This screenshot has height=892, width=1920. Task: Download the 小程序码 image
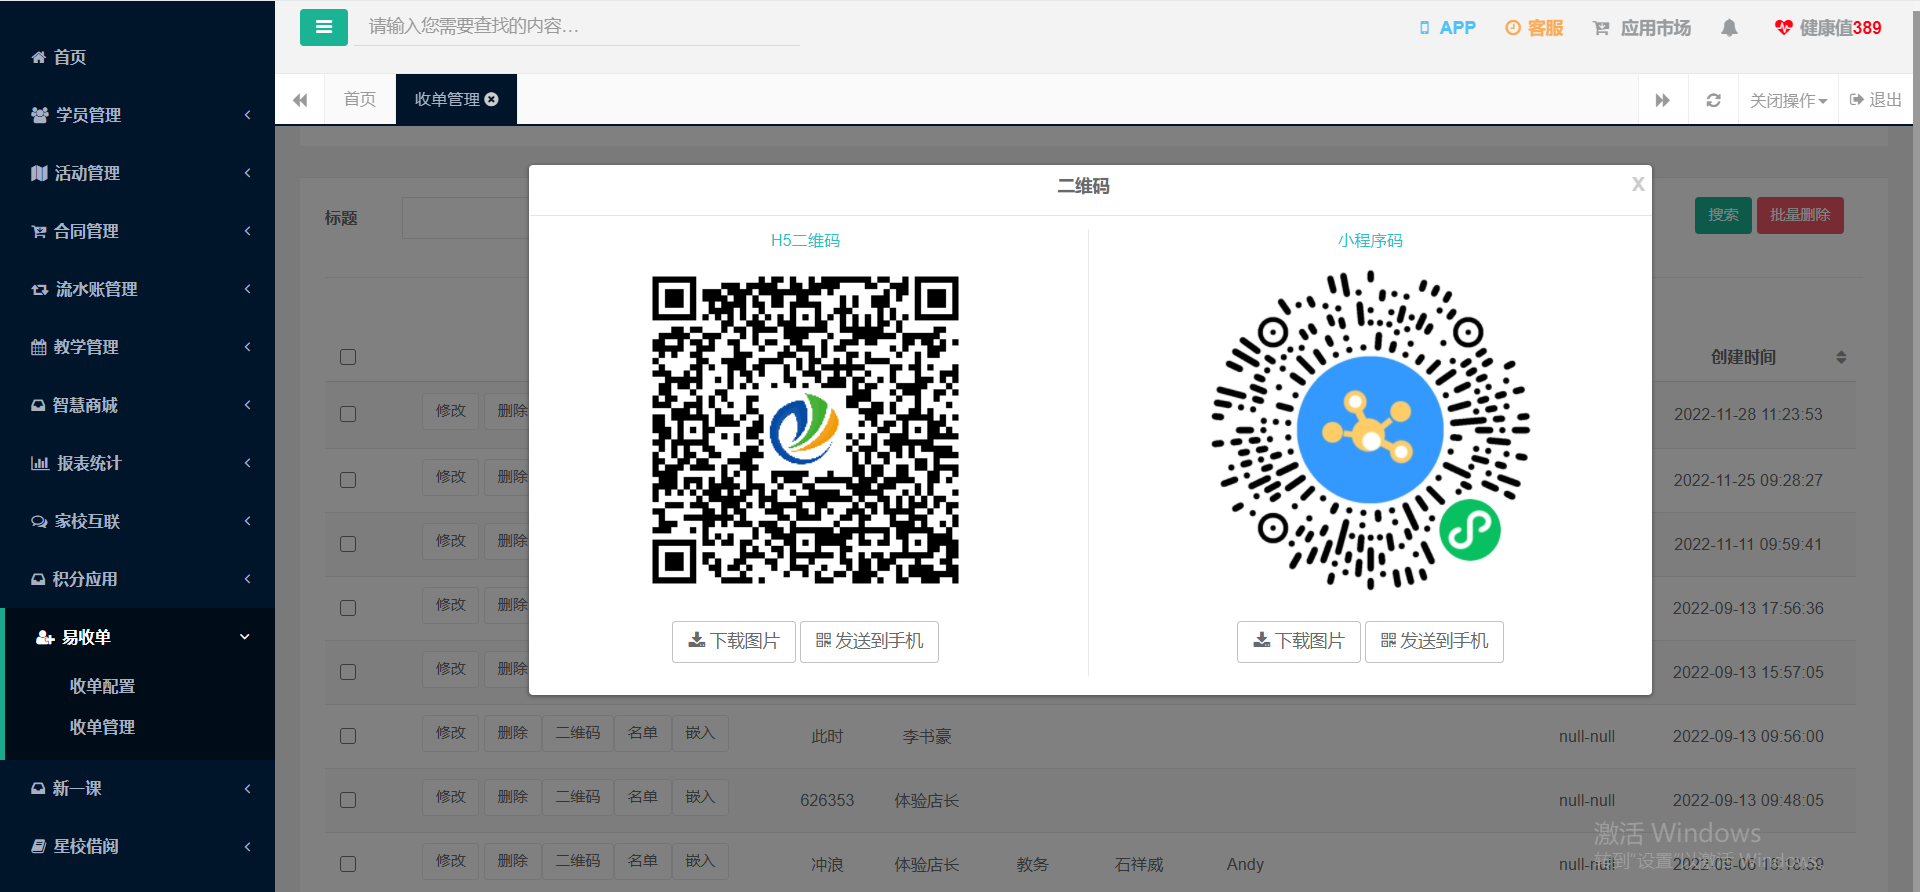coord(1299,641)
